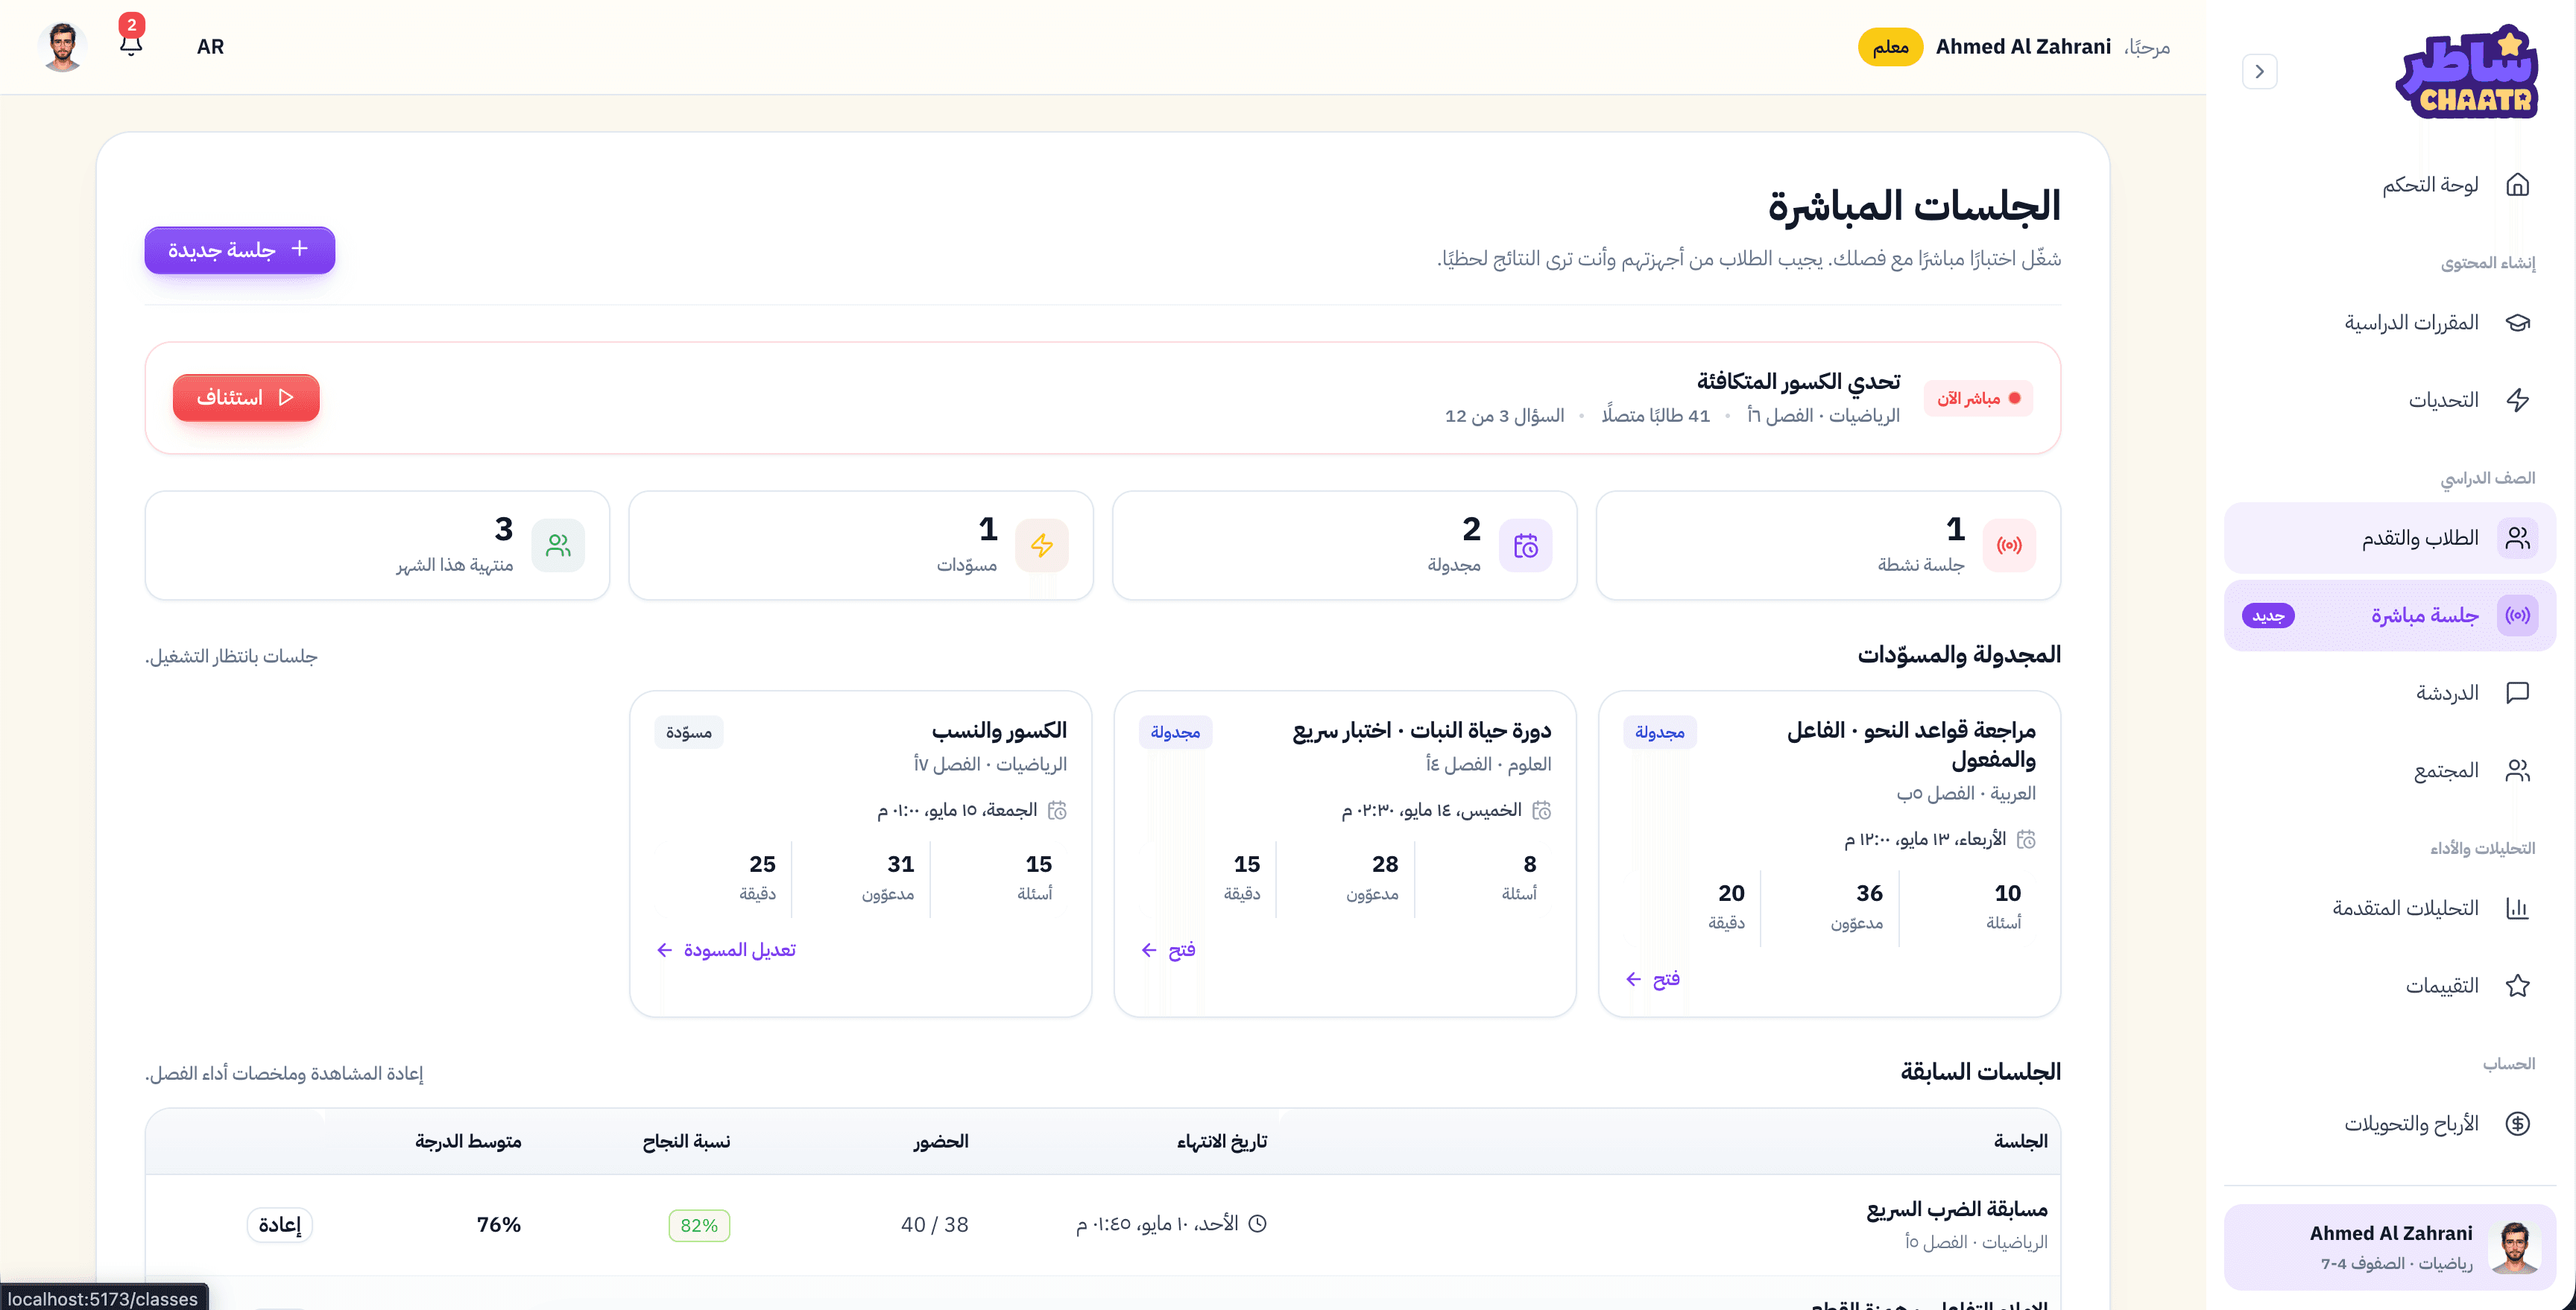The height and width of the screenshot is (1310, 2576).
Task: Click the plus icon in جلسة جديدة button
Action: pyautogui.click(x=299, y=248)
